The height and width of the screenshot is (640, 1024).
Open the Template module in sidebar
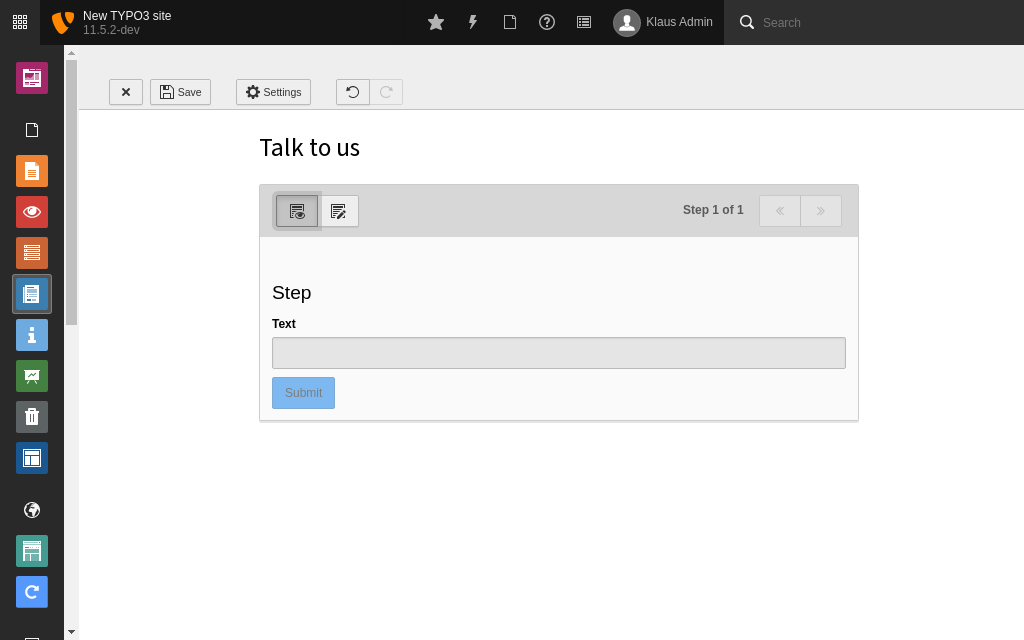pyautogui.click(x=32, y=458)
